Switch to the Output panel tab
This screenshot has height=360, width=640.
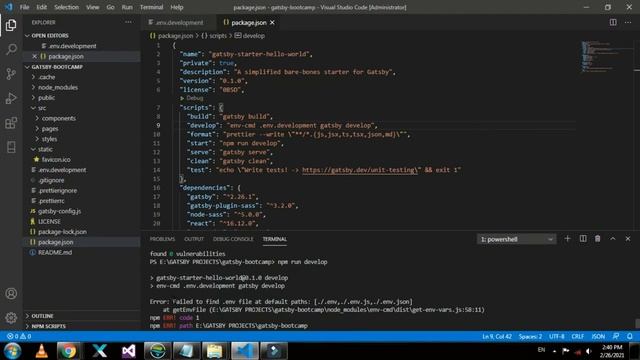194,239
